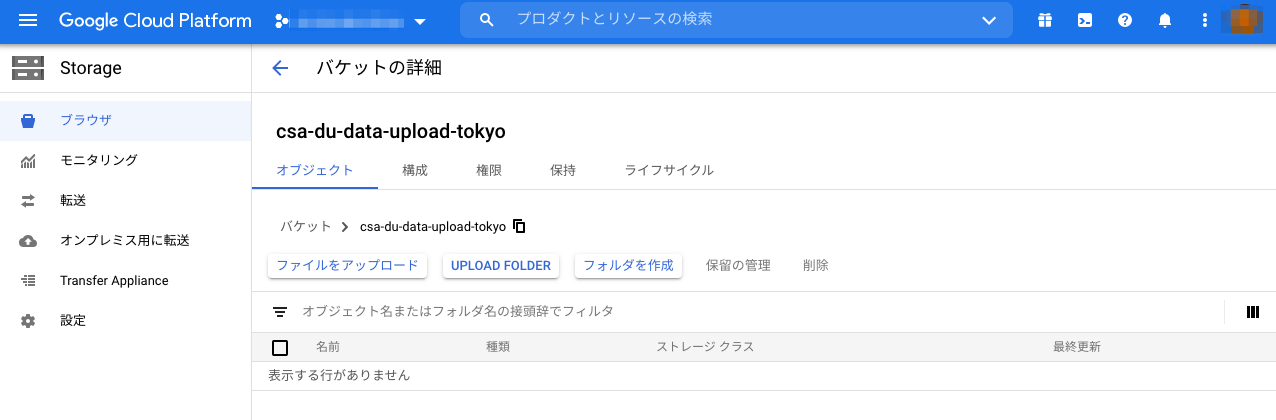Open the column display options icon
This screenshot has height=420, width=1276.
click(x=1253, y=312)
